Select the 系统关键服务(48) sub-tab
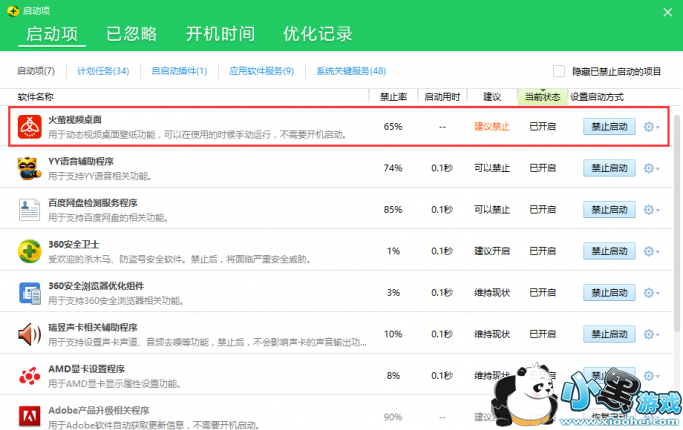Screen dimensions: 683x430 [351, 71]
